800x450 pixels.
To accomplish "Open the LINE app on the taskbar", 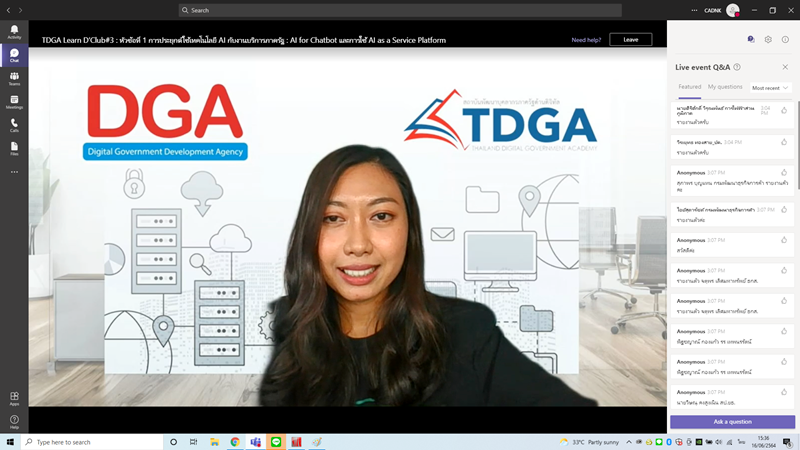I will (x=276, y=442).
